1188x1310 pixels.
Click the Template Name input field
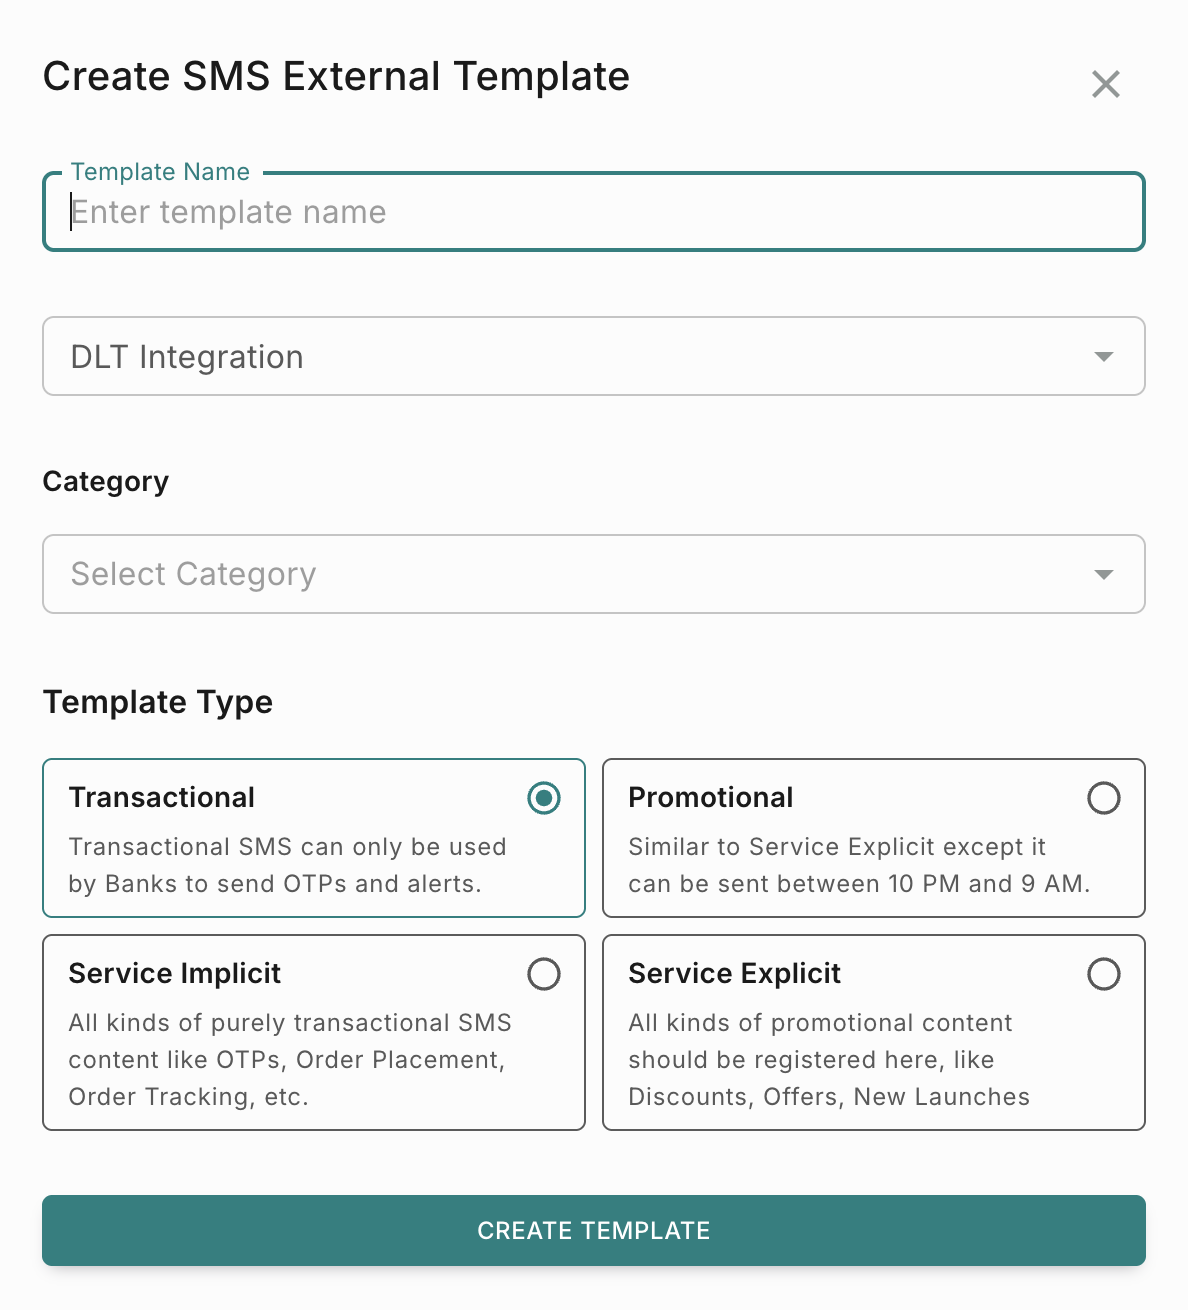[592, 212]
